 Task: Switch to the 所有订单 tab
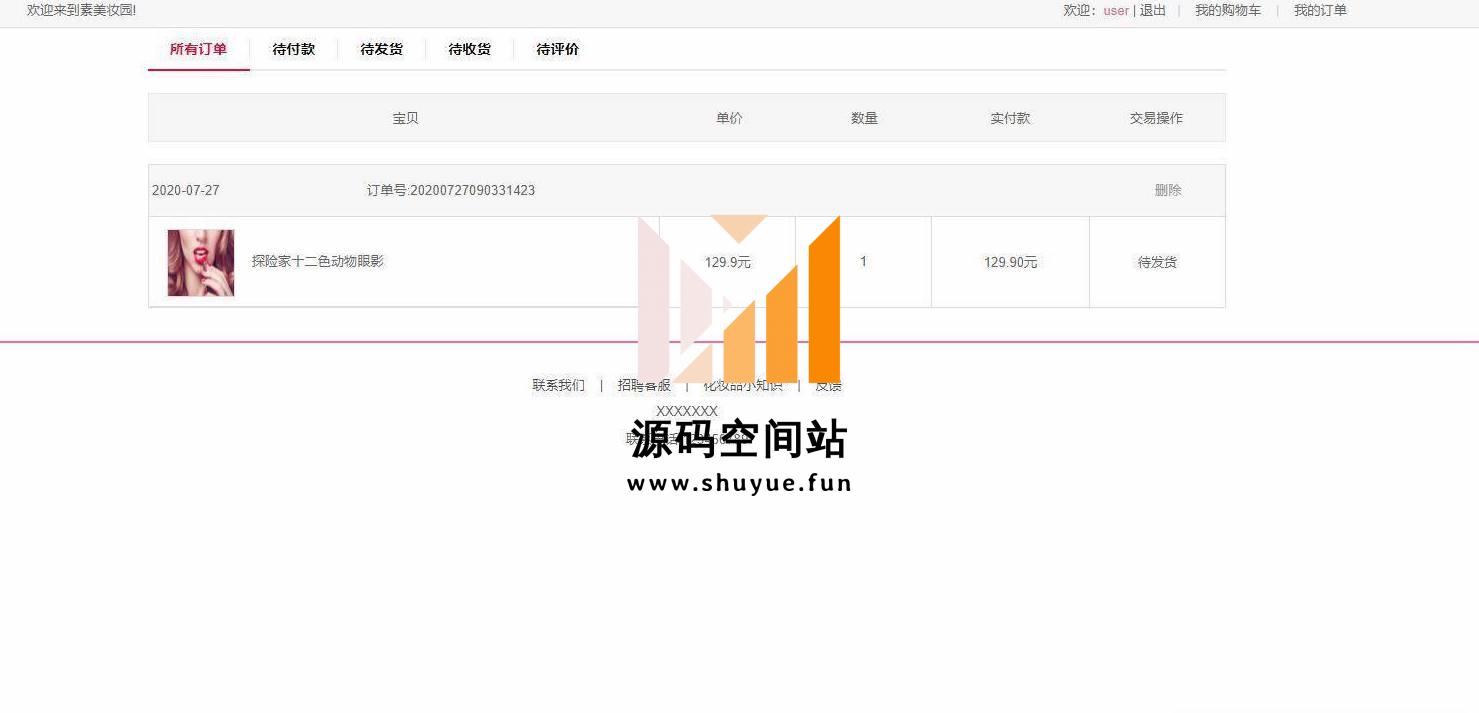[198, 49]
